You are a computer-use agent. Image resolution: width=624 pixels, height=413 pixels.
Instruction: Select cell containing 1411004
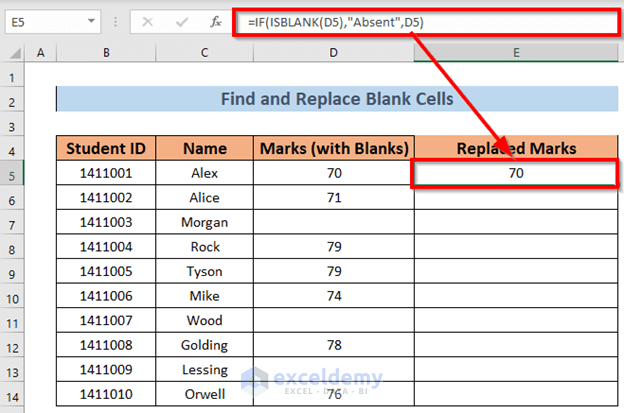[106, 247]
